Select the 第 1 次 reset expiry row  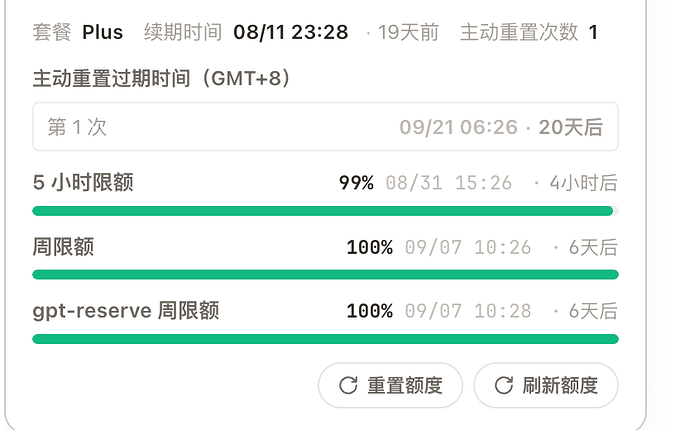click(x=325, y=127)
